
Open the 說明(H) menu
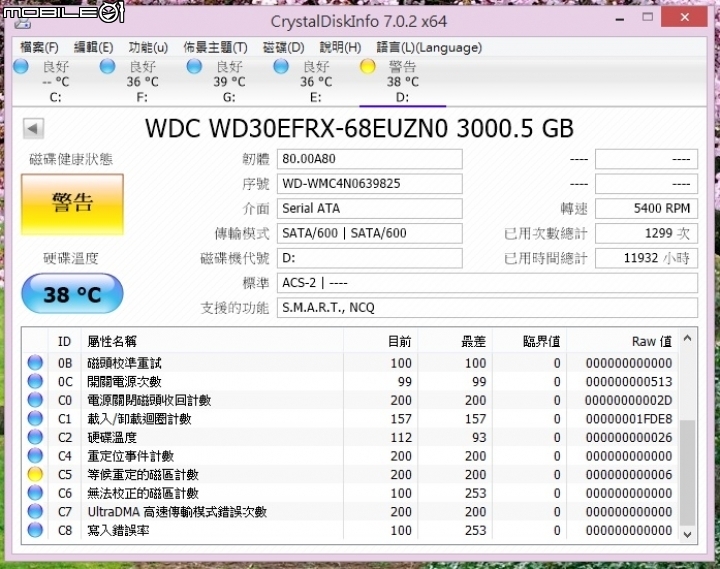(x=340, y=47)
